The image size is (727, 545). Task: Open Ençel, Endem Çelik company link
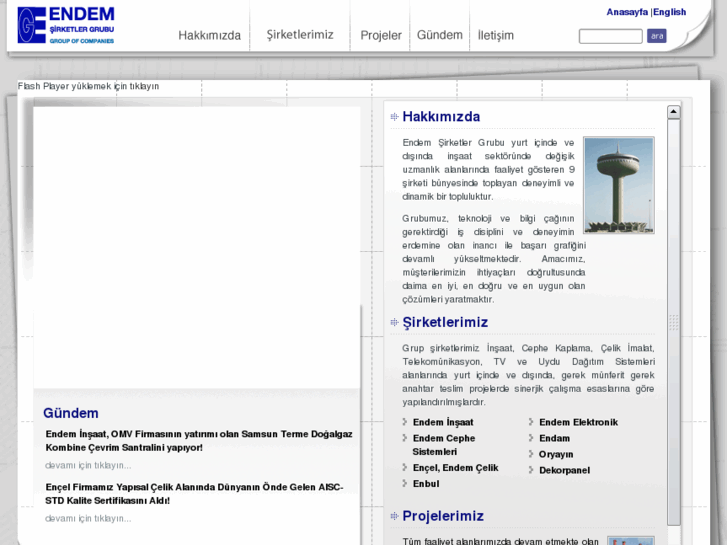tap(455, 468)
